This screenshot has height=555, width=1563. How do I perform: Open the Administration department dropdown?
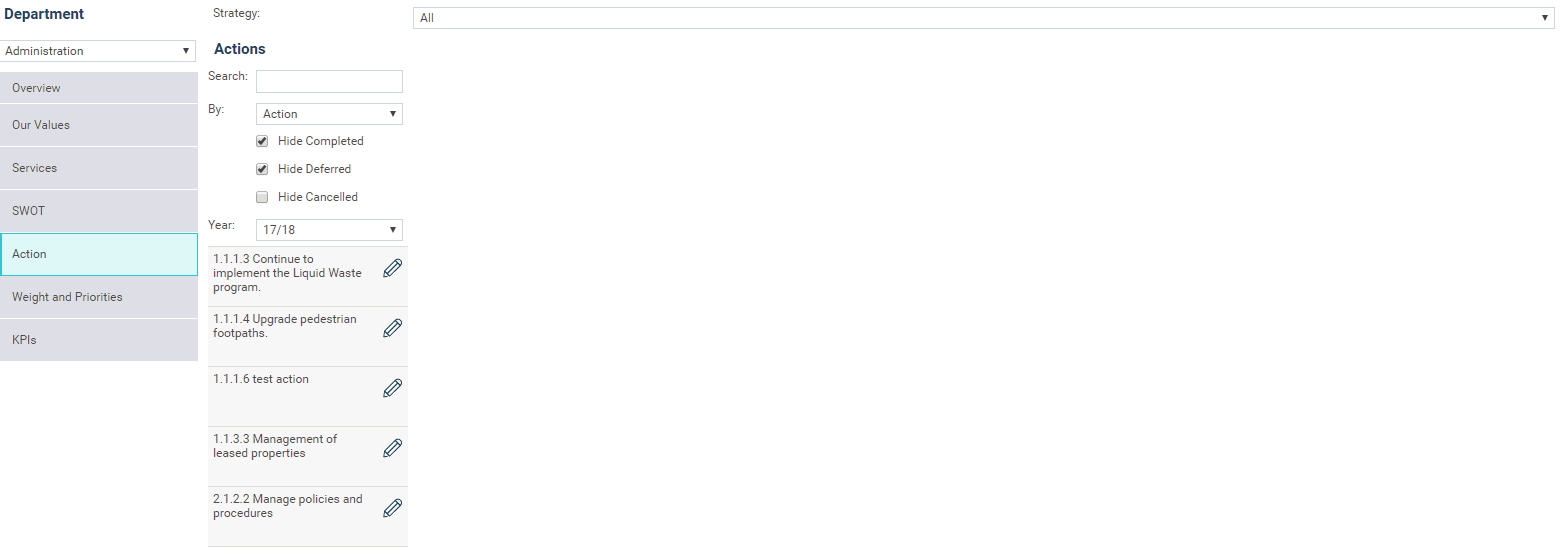click(x=98, y=51)
